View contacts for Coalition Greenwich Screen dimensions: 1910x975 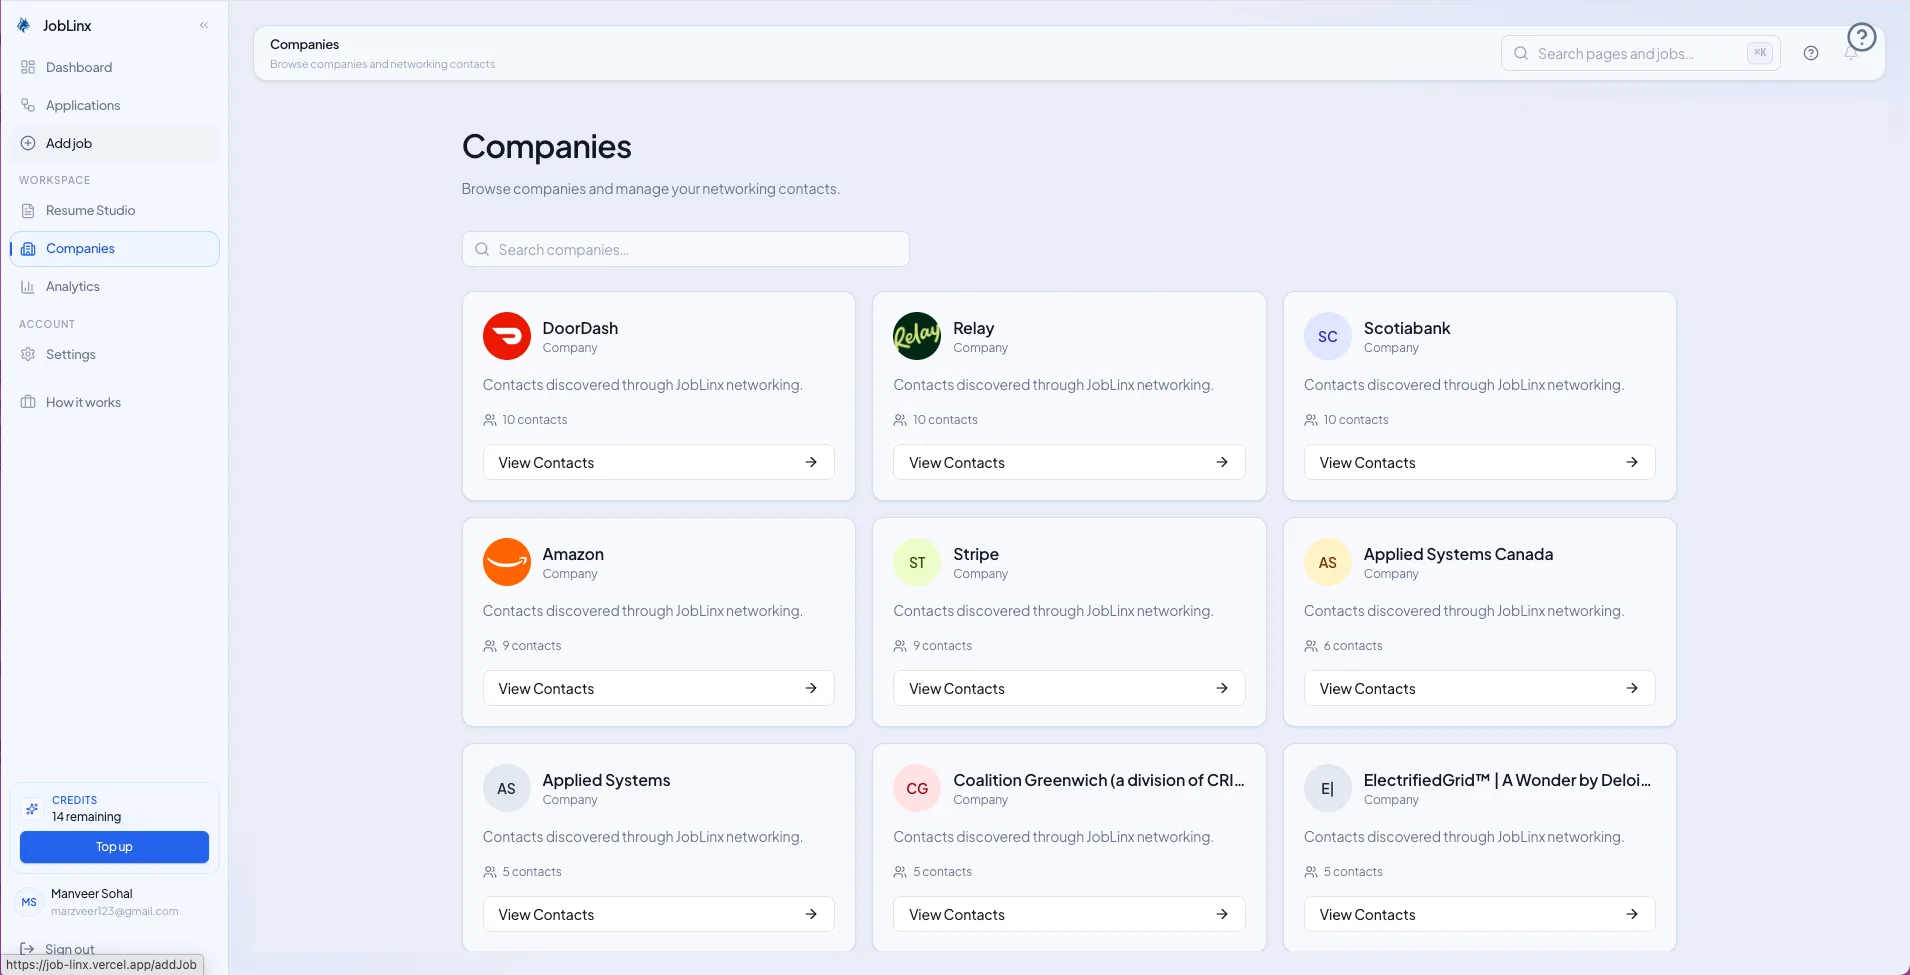[1069, 914]
